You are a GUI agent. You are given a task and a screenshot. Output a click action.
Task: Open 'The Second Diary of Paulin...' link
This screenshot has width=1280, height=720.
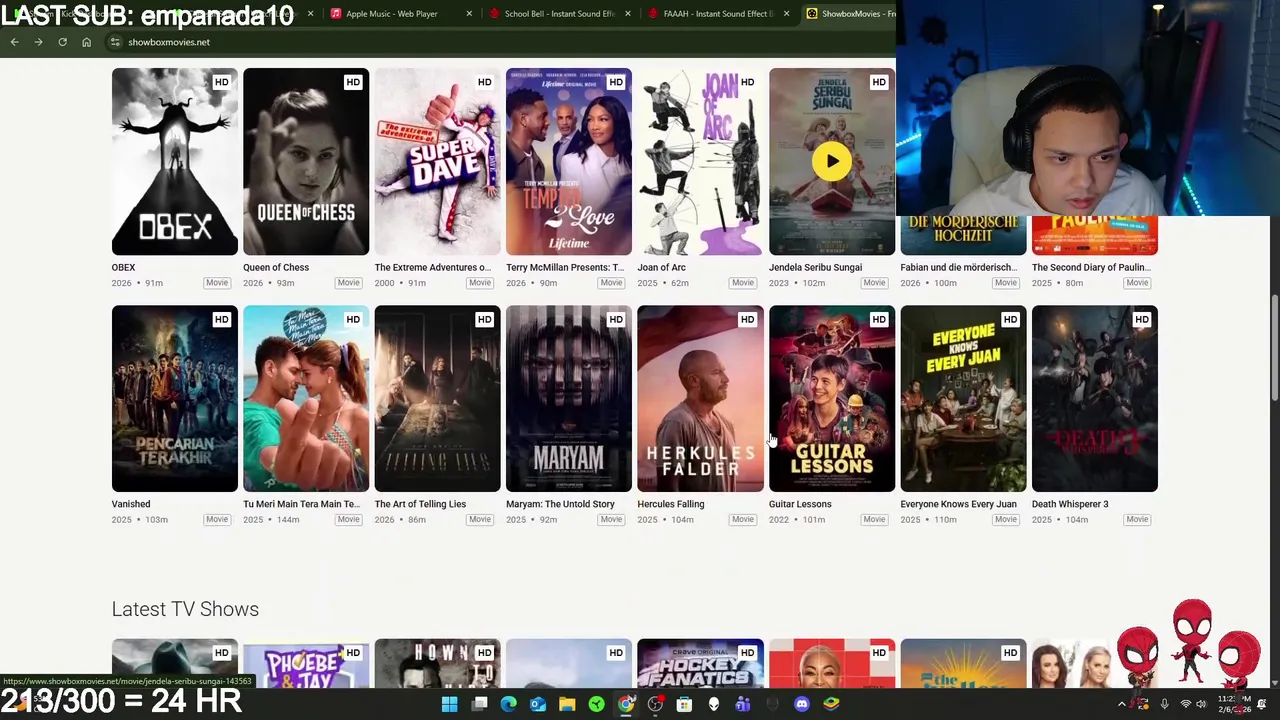(x=1091, y=268)
